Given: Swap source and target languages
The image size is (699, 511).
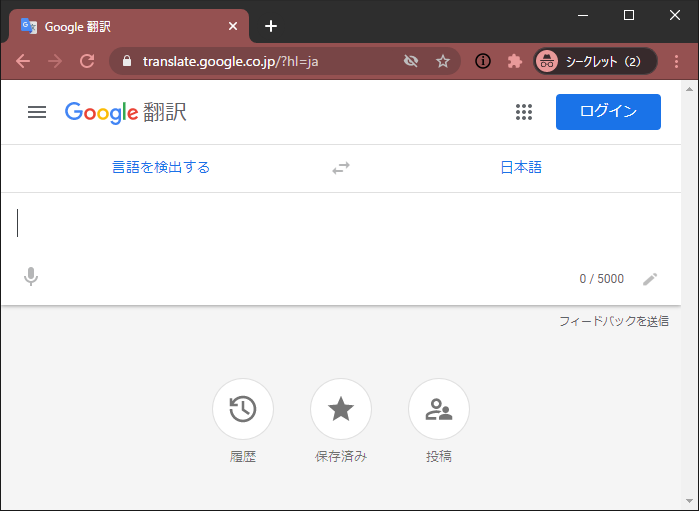Looking at the screenshot, I should 341,168.
